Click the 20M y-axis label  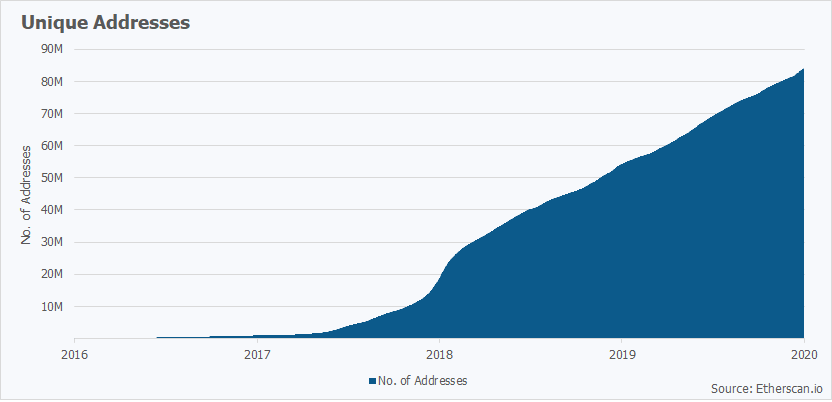[x=52, y=274]
